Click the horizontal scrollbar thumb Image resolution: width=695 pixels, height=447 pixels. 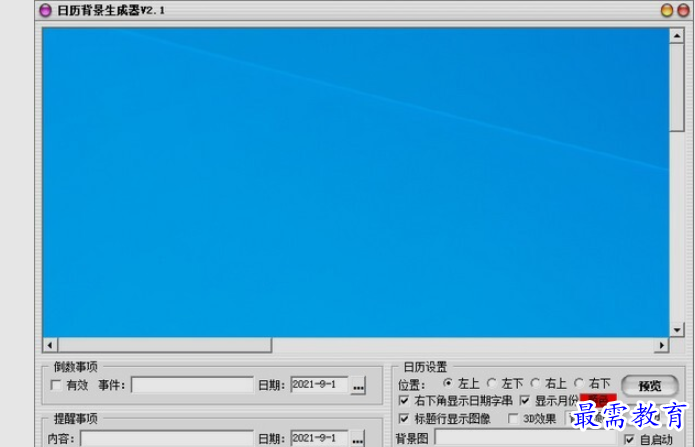pyautogui.click(x=164, y=345)
